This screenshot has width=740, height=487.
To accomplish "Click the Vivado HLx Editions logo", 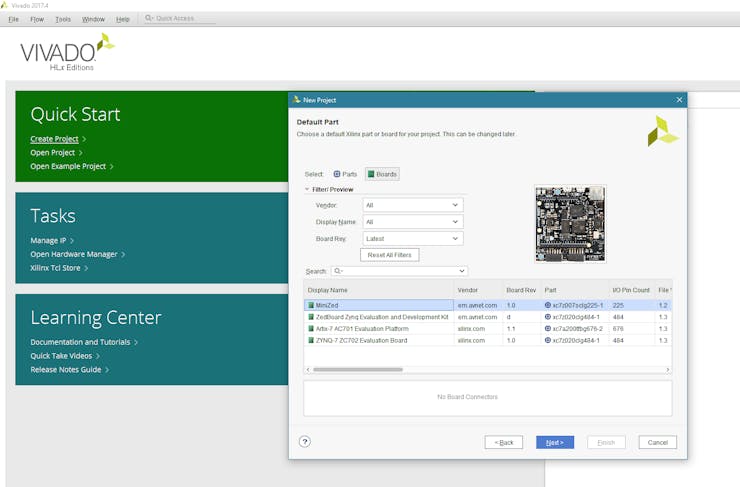I will coord(67,52).
